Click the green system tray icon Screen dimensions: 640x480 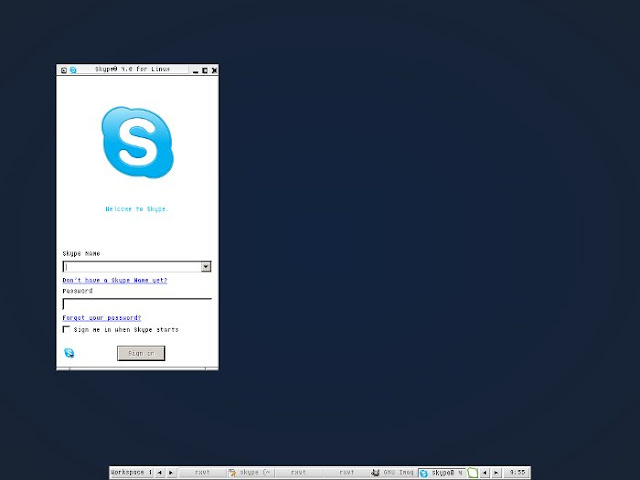pos(473,473)
